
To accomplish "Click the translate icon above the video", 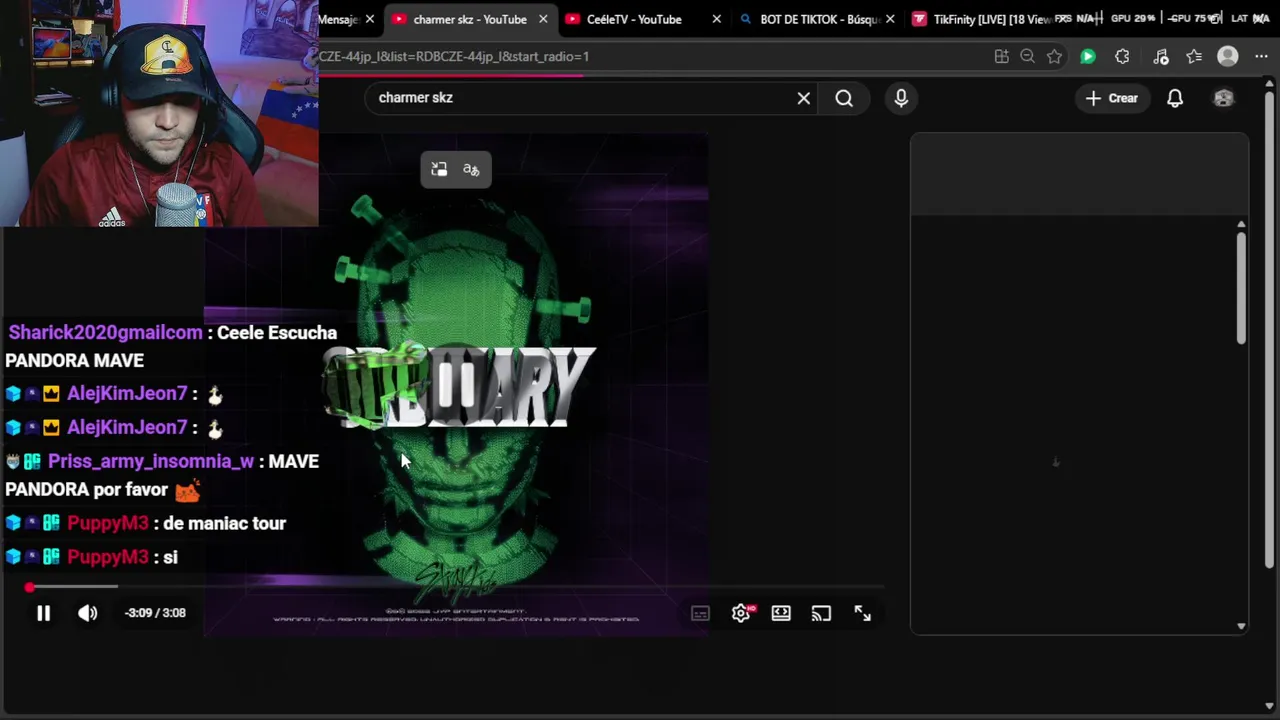I will 471,170.
